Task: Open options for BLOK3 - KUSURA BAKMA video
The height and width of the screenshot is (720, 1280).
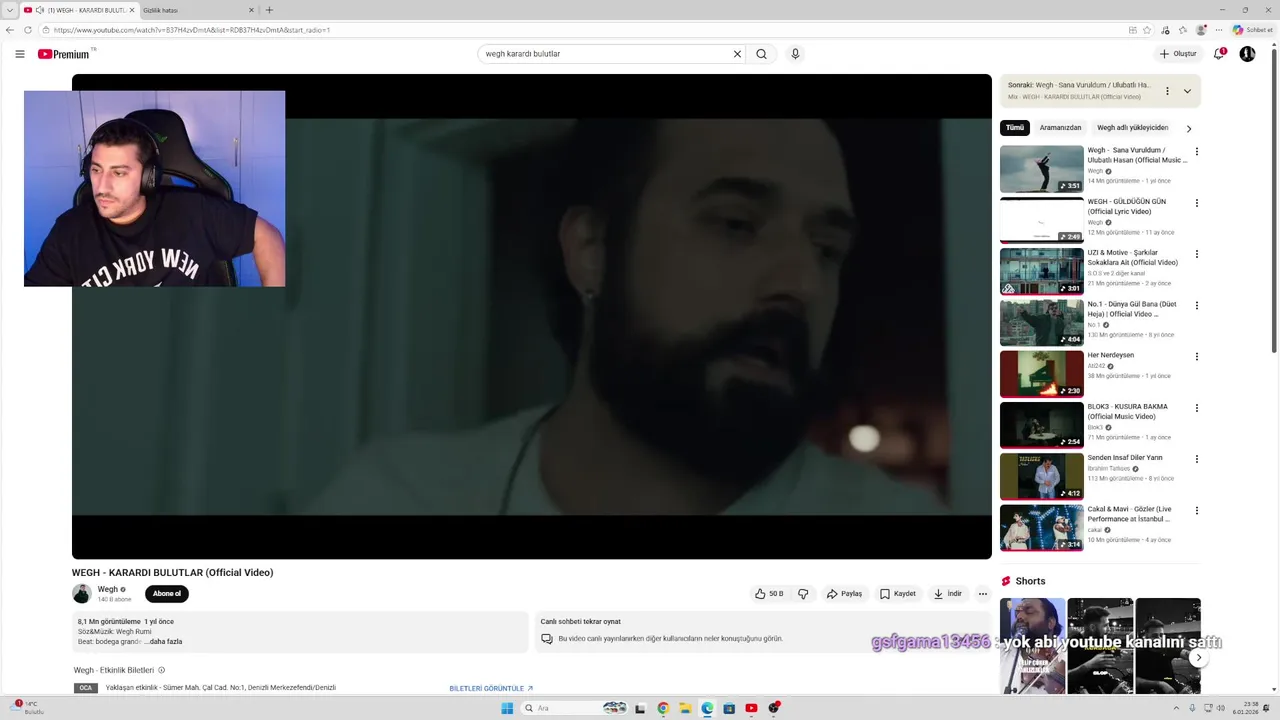Action: 1196,408
